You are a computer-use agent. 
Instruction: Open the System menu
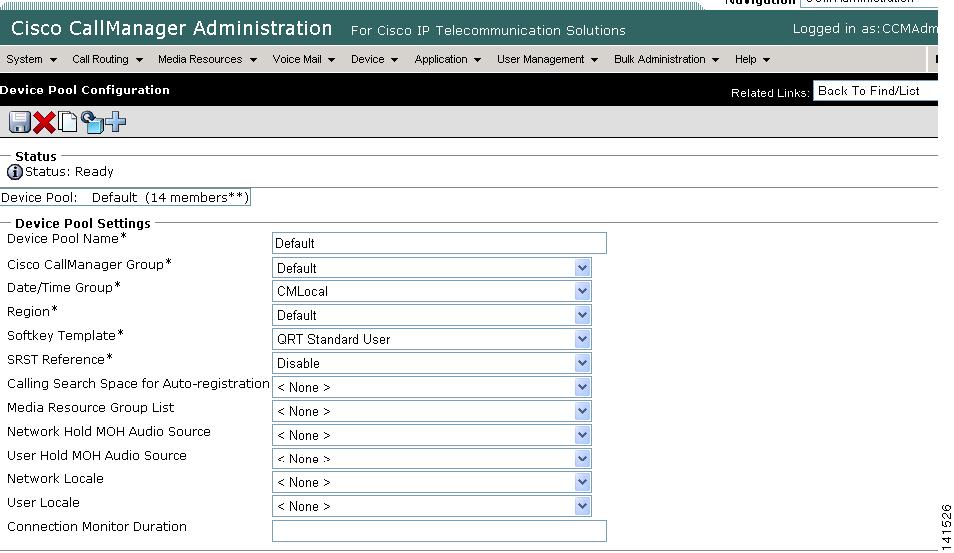(31, 60)
